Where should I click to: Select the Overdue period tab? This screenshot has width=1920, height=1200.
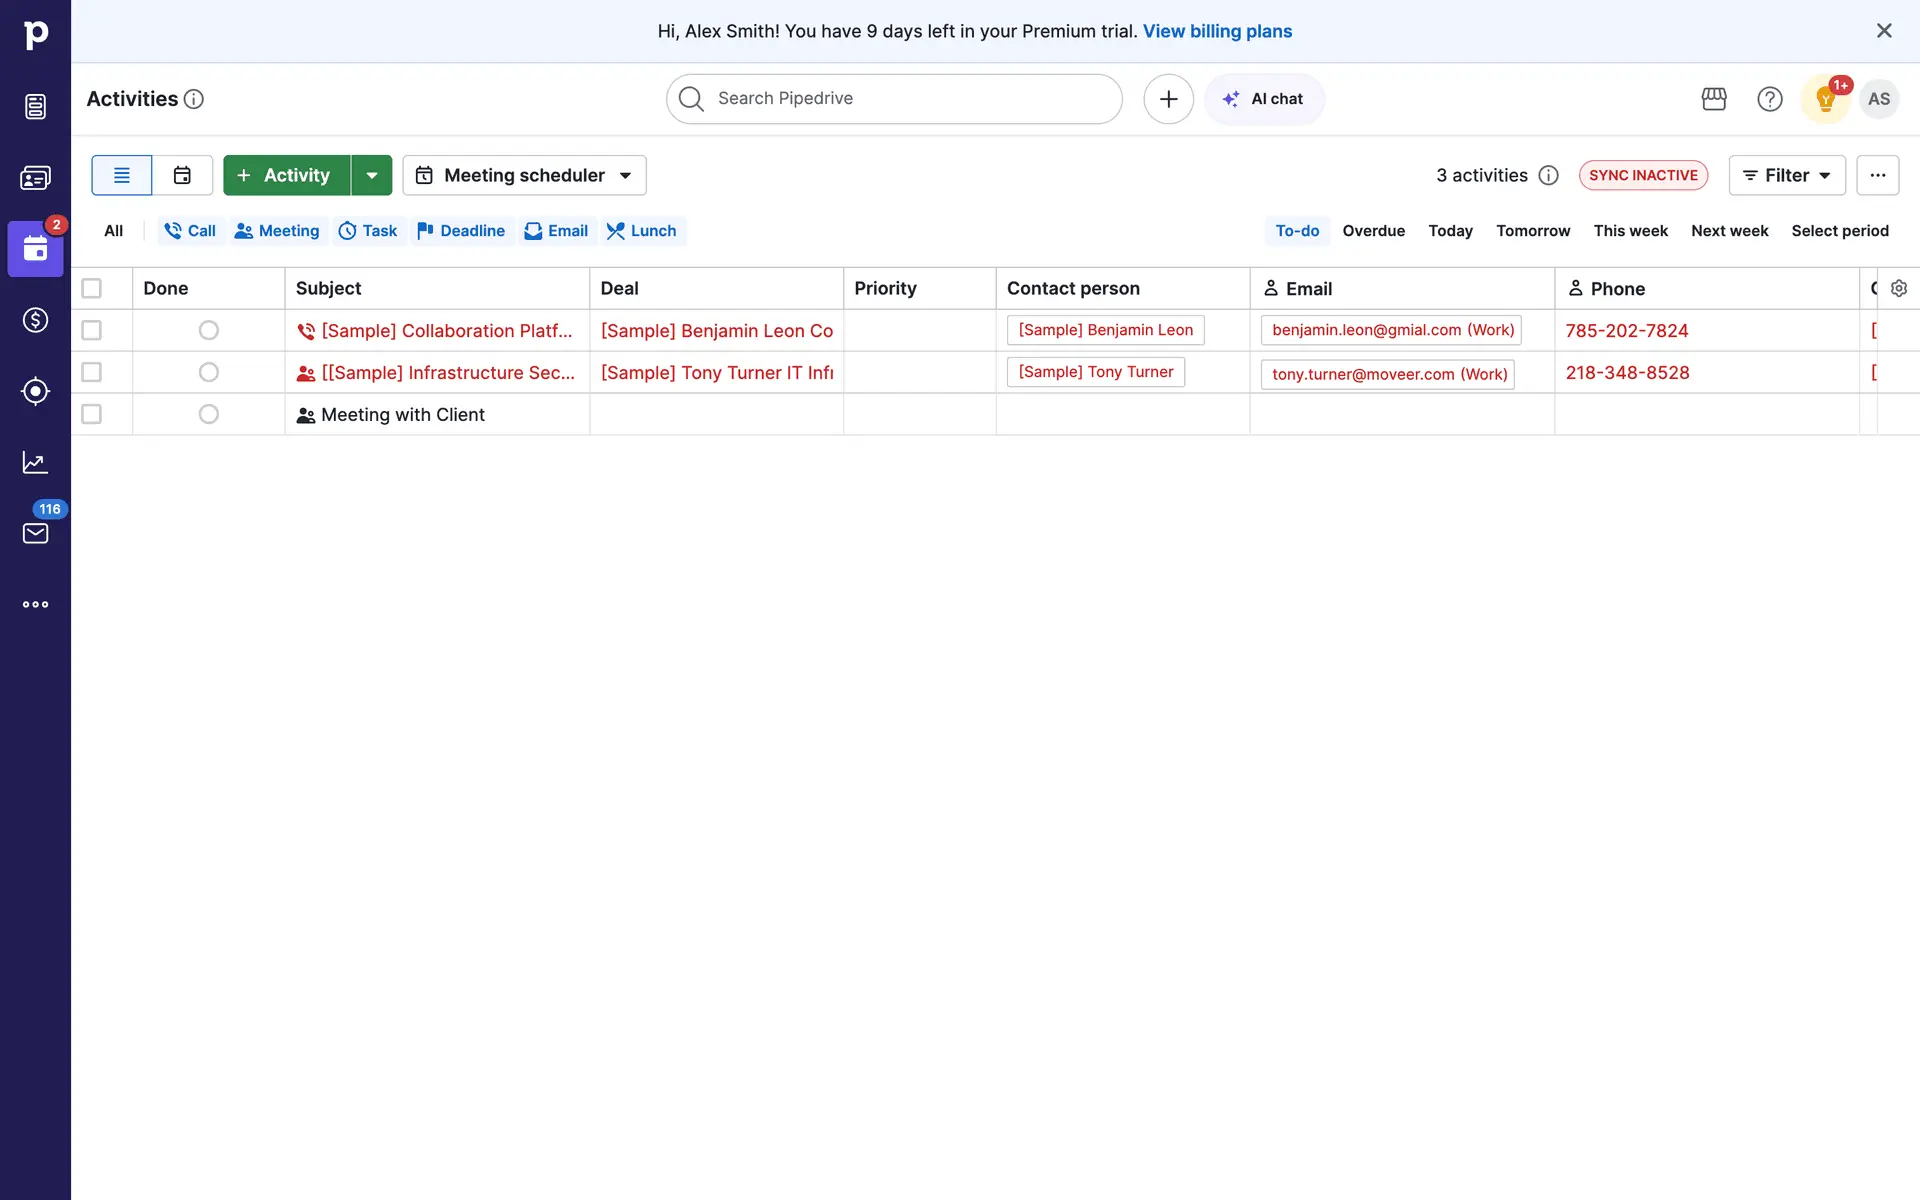click(1373, 231)
